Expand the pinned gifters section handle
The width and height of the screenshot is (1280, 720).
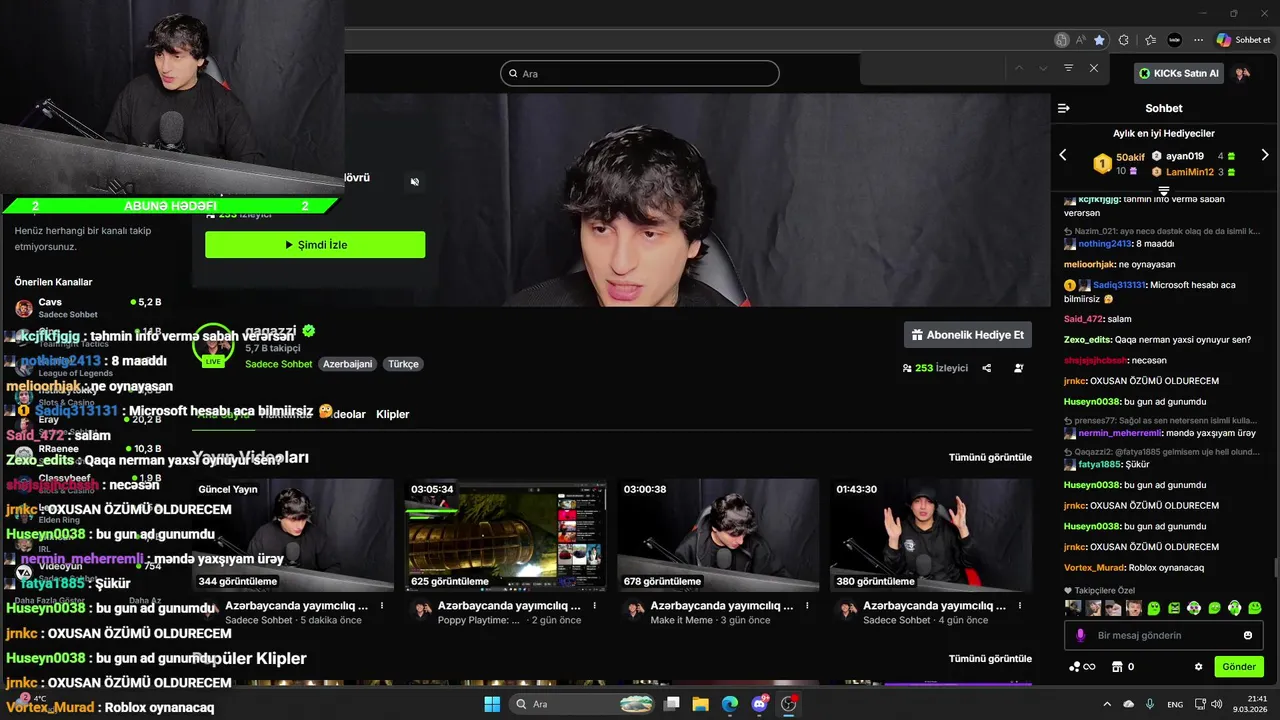[x=1164, y=190]
